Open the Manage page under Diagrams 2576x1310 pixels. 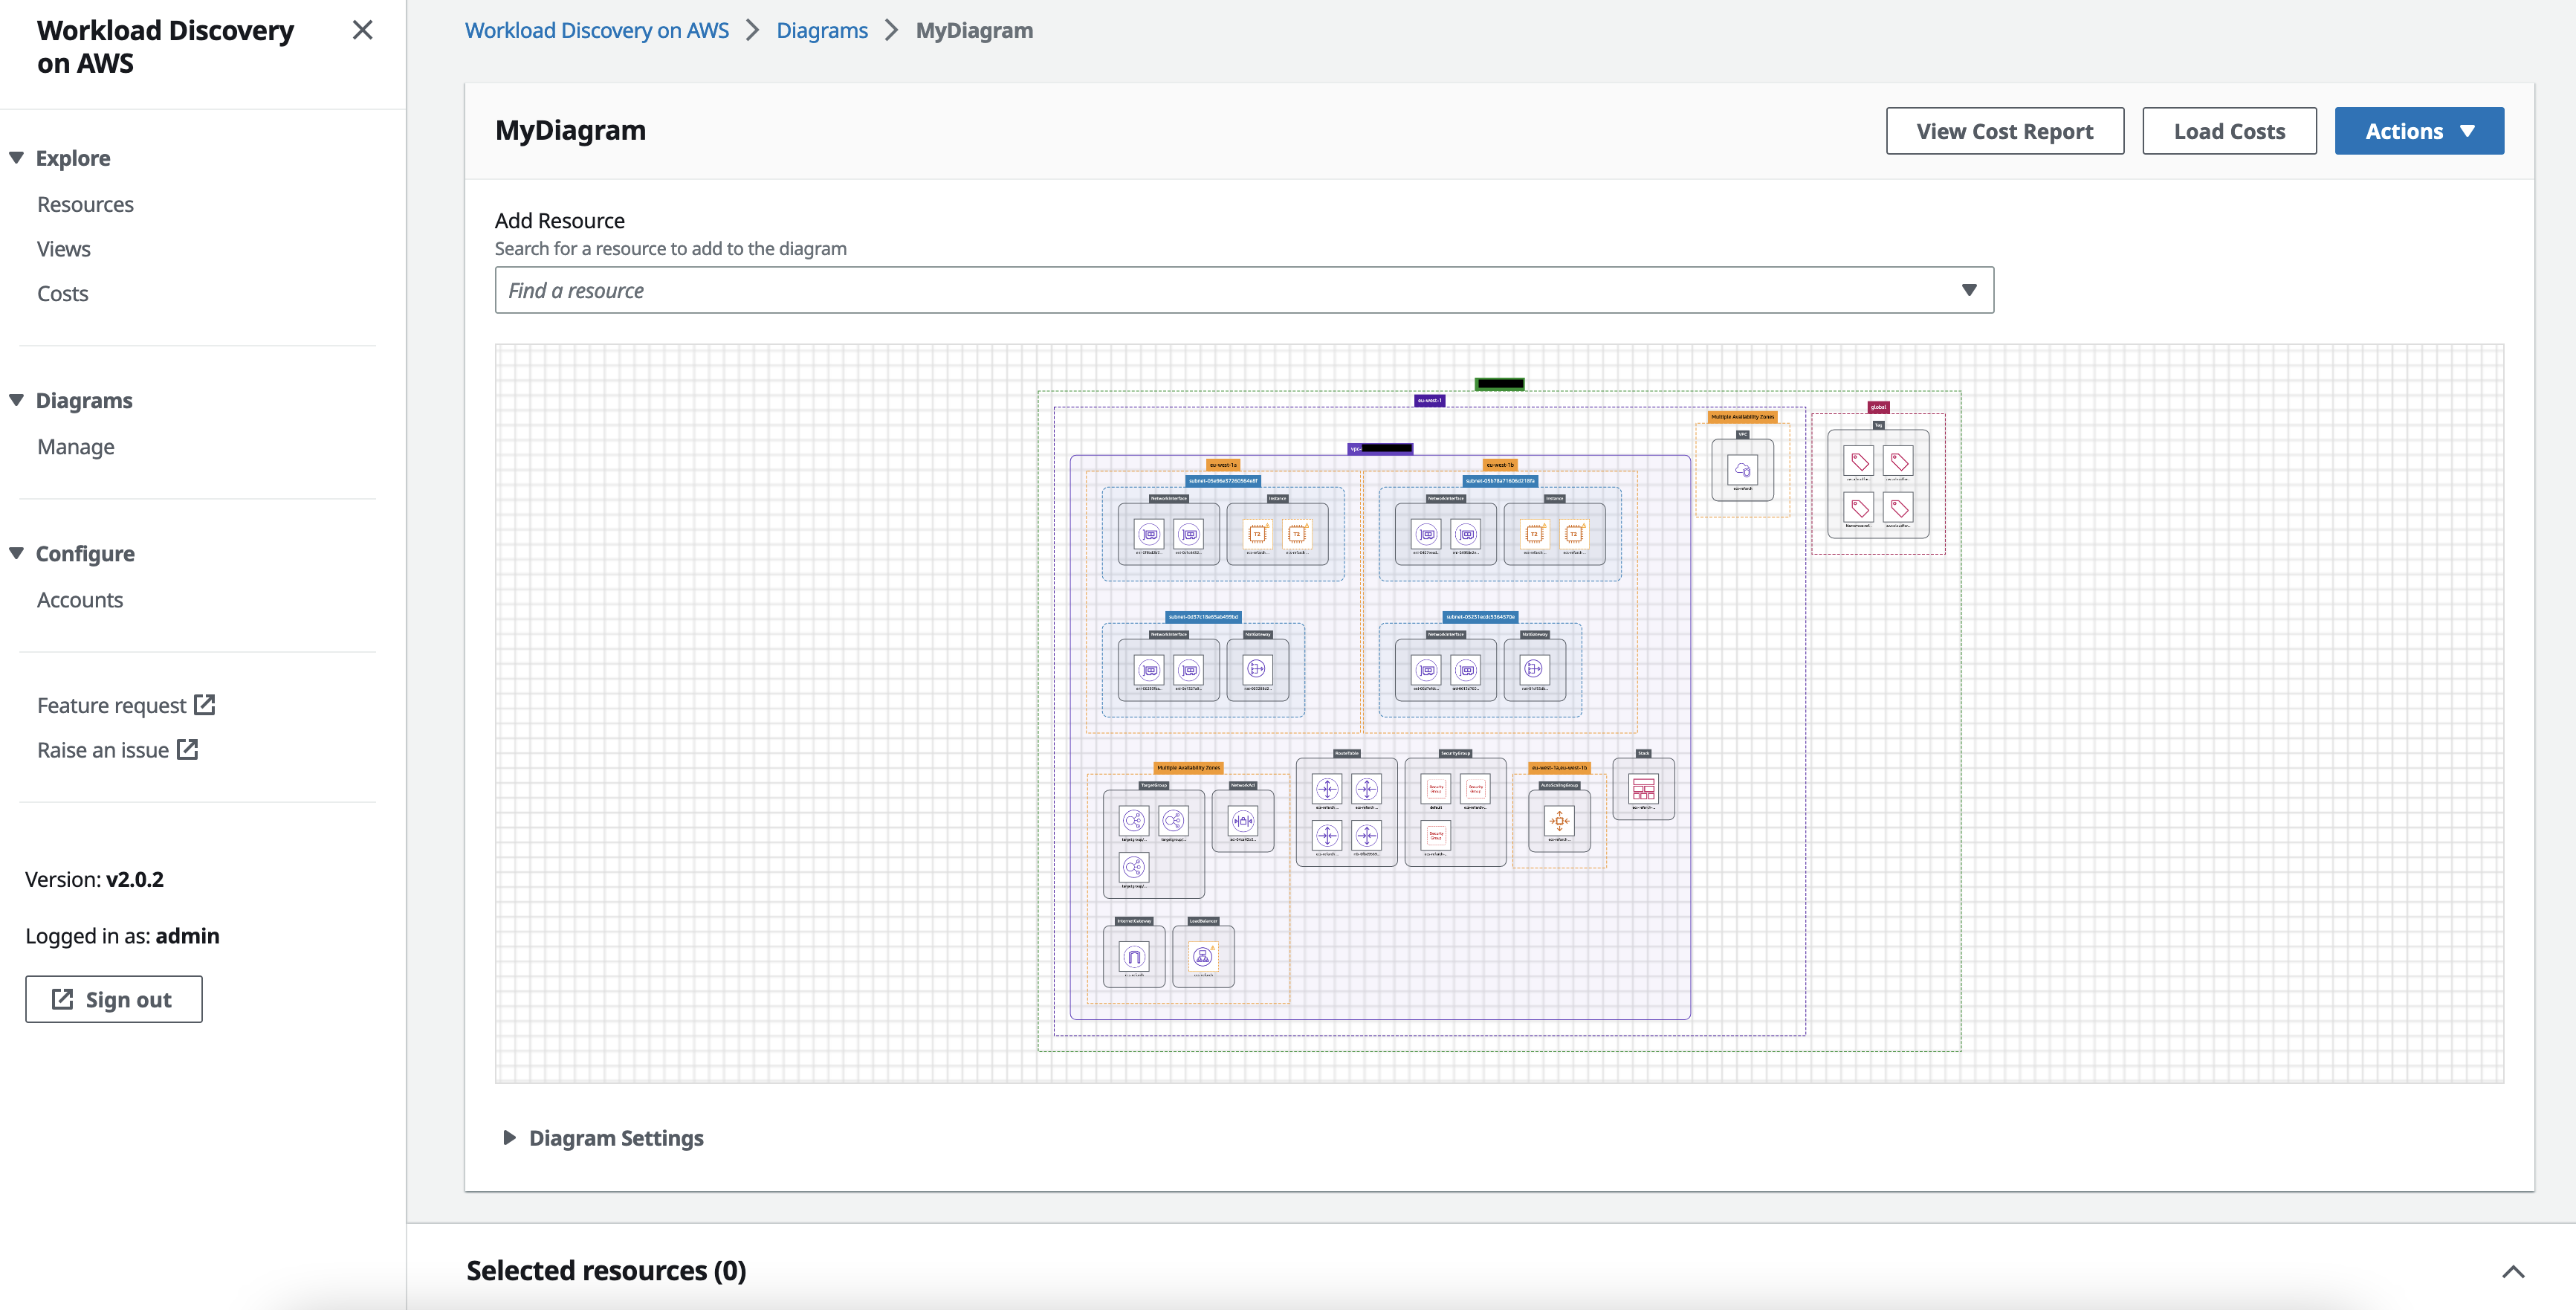click(x=75, y=447)
